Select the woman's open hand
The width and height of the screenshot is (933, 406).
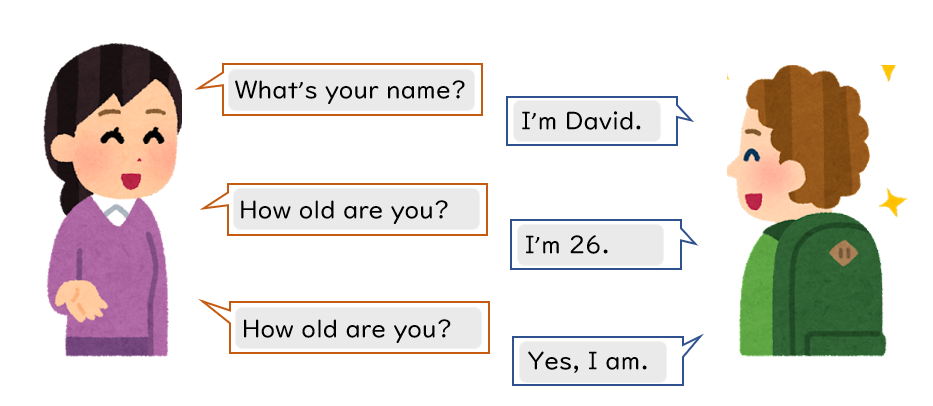click(80, 302)
